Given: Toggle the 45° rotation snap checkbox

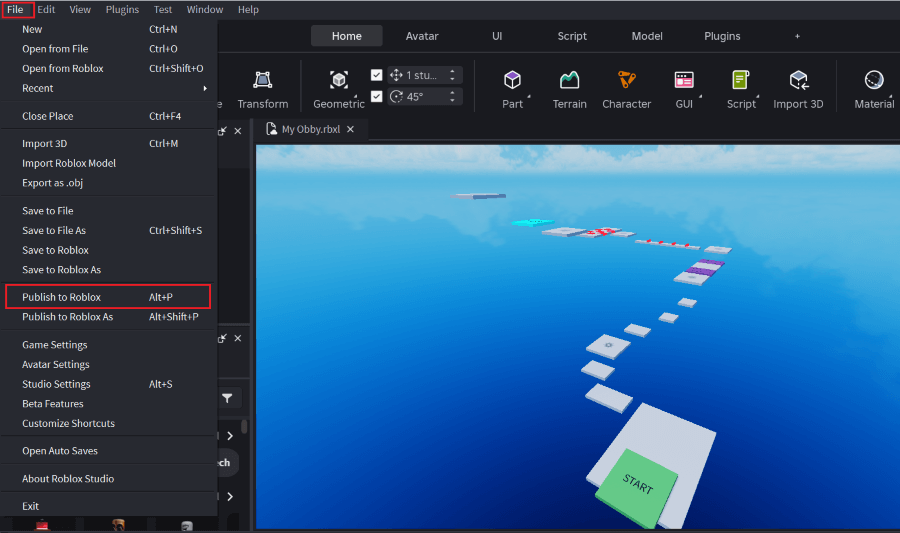Looking at the screenshot, I should click(377, 96).
